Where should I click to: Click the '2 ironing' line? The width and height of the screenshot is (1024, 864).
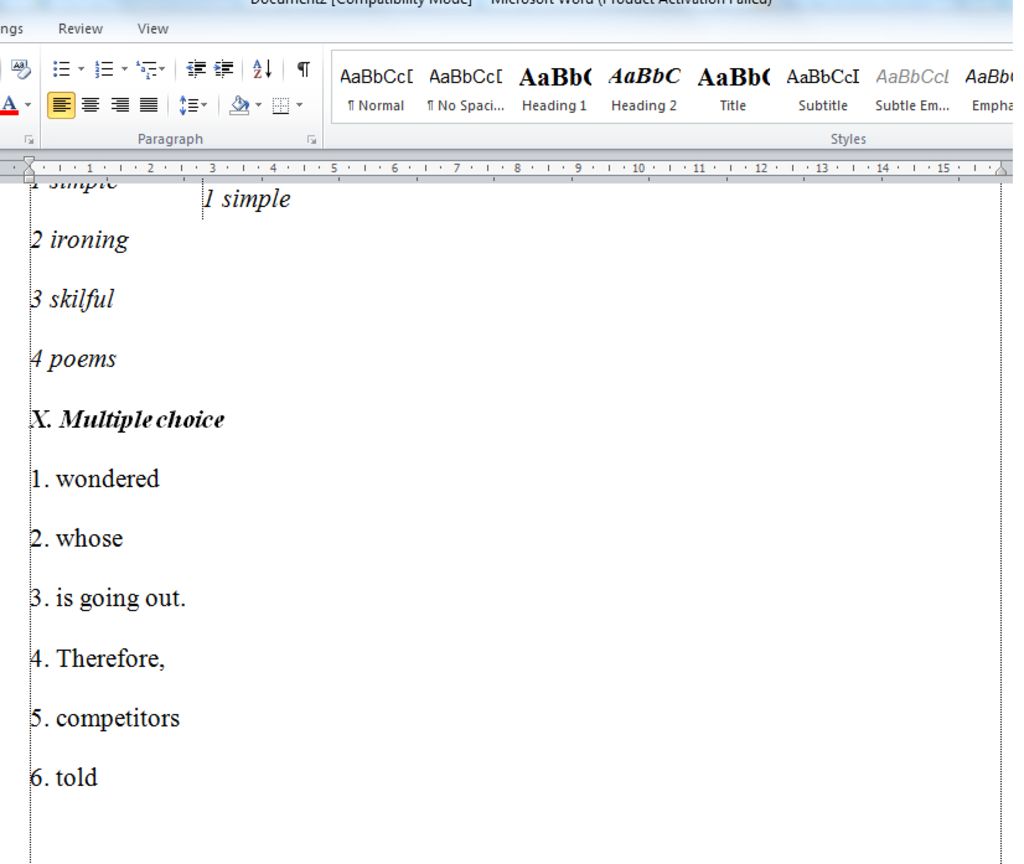[x=80, y=240]
